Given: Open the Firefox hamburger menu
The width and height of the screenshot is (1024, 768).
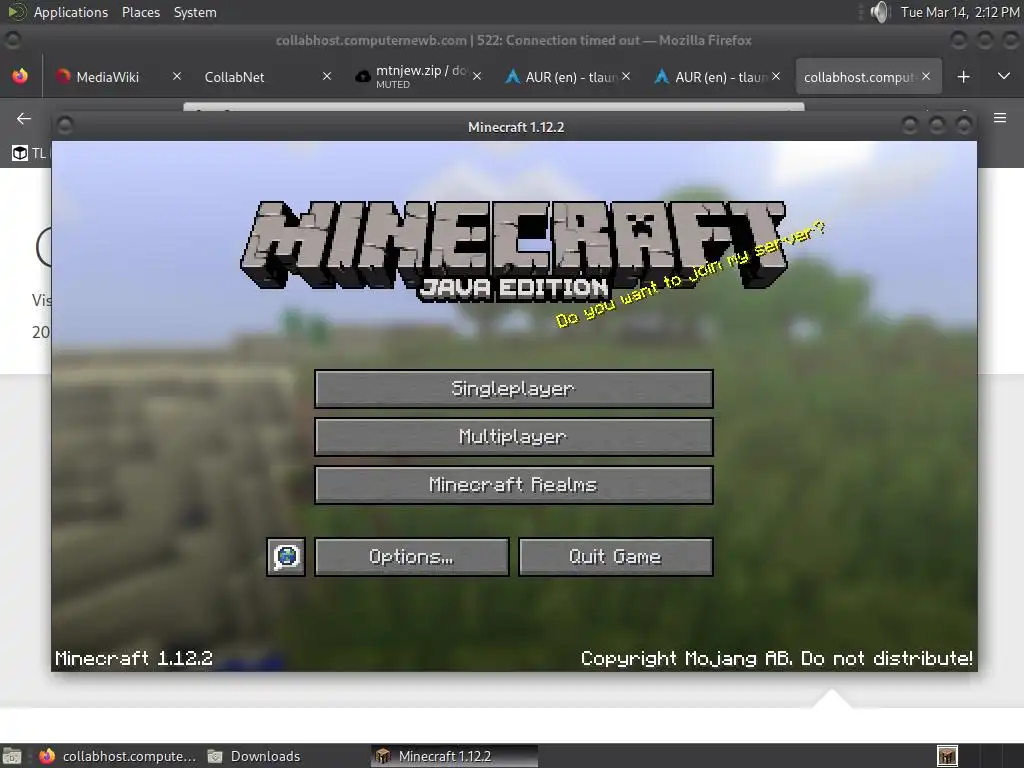Looking at the screenshot, I should click(1000, 118).
